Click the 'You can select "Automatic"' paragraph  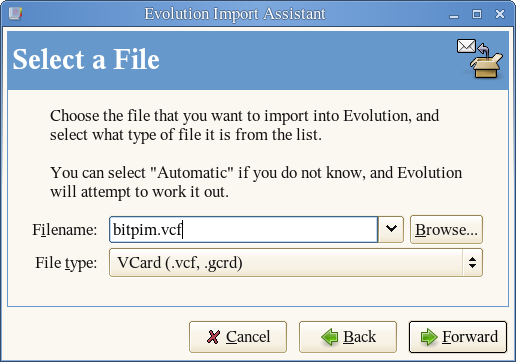coord(256,182)
